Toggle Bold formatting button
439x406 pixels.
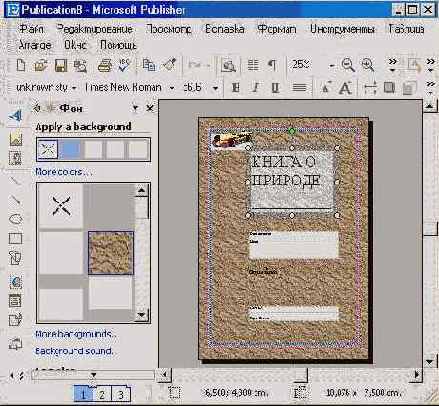[x=236, y=88]
